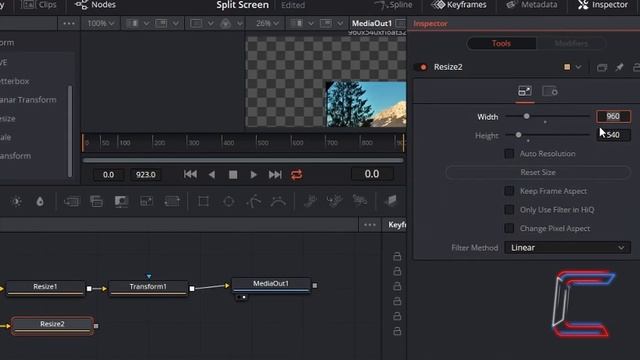Add a pRender particle node
This screenshot has width=640, height=360.
pyautogui.click(x=360, y=201)
